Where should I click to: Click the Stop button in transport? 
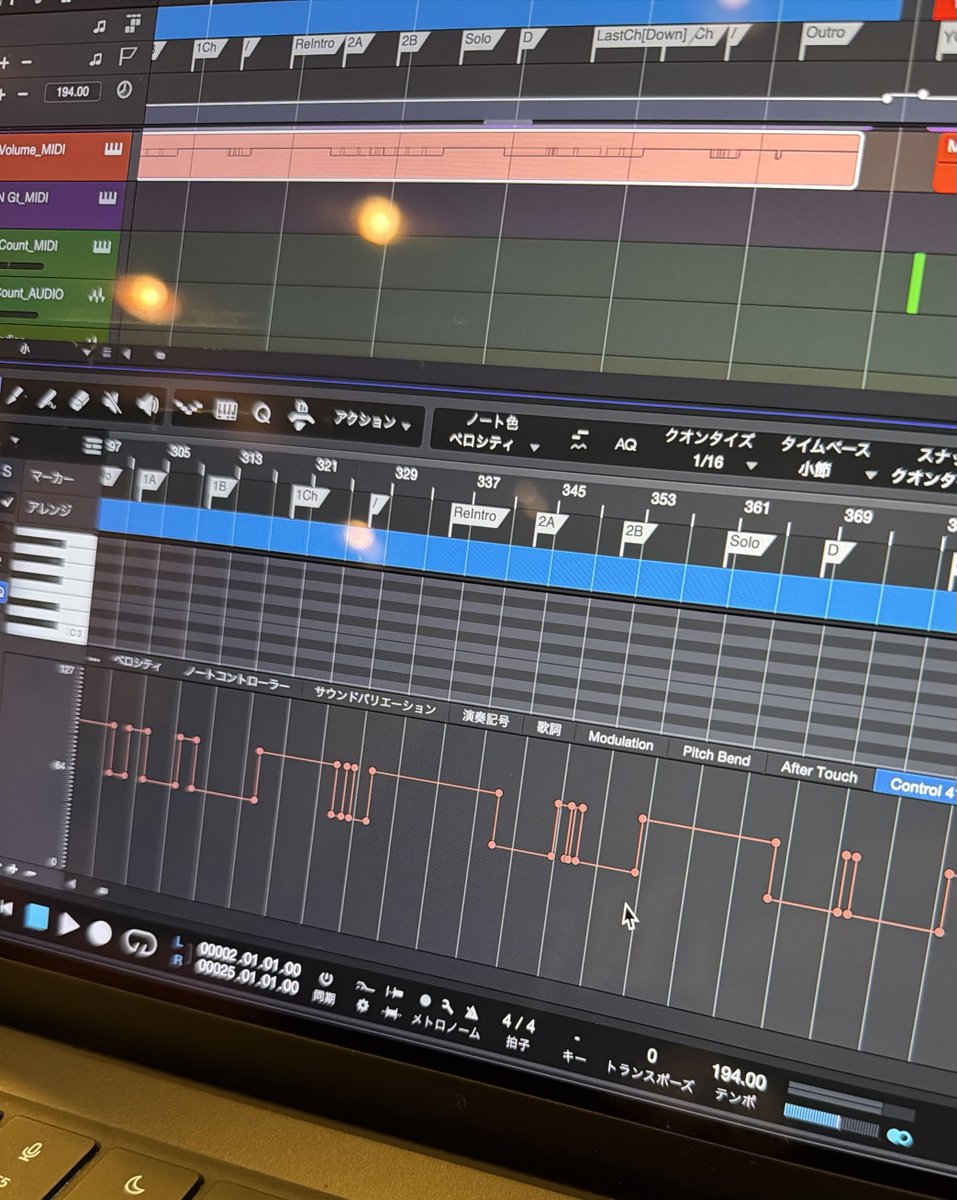point(37,915)
